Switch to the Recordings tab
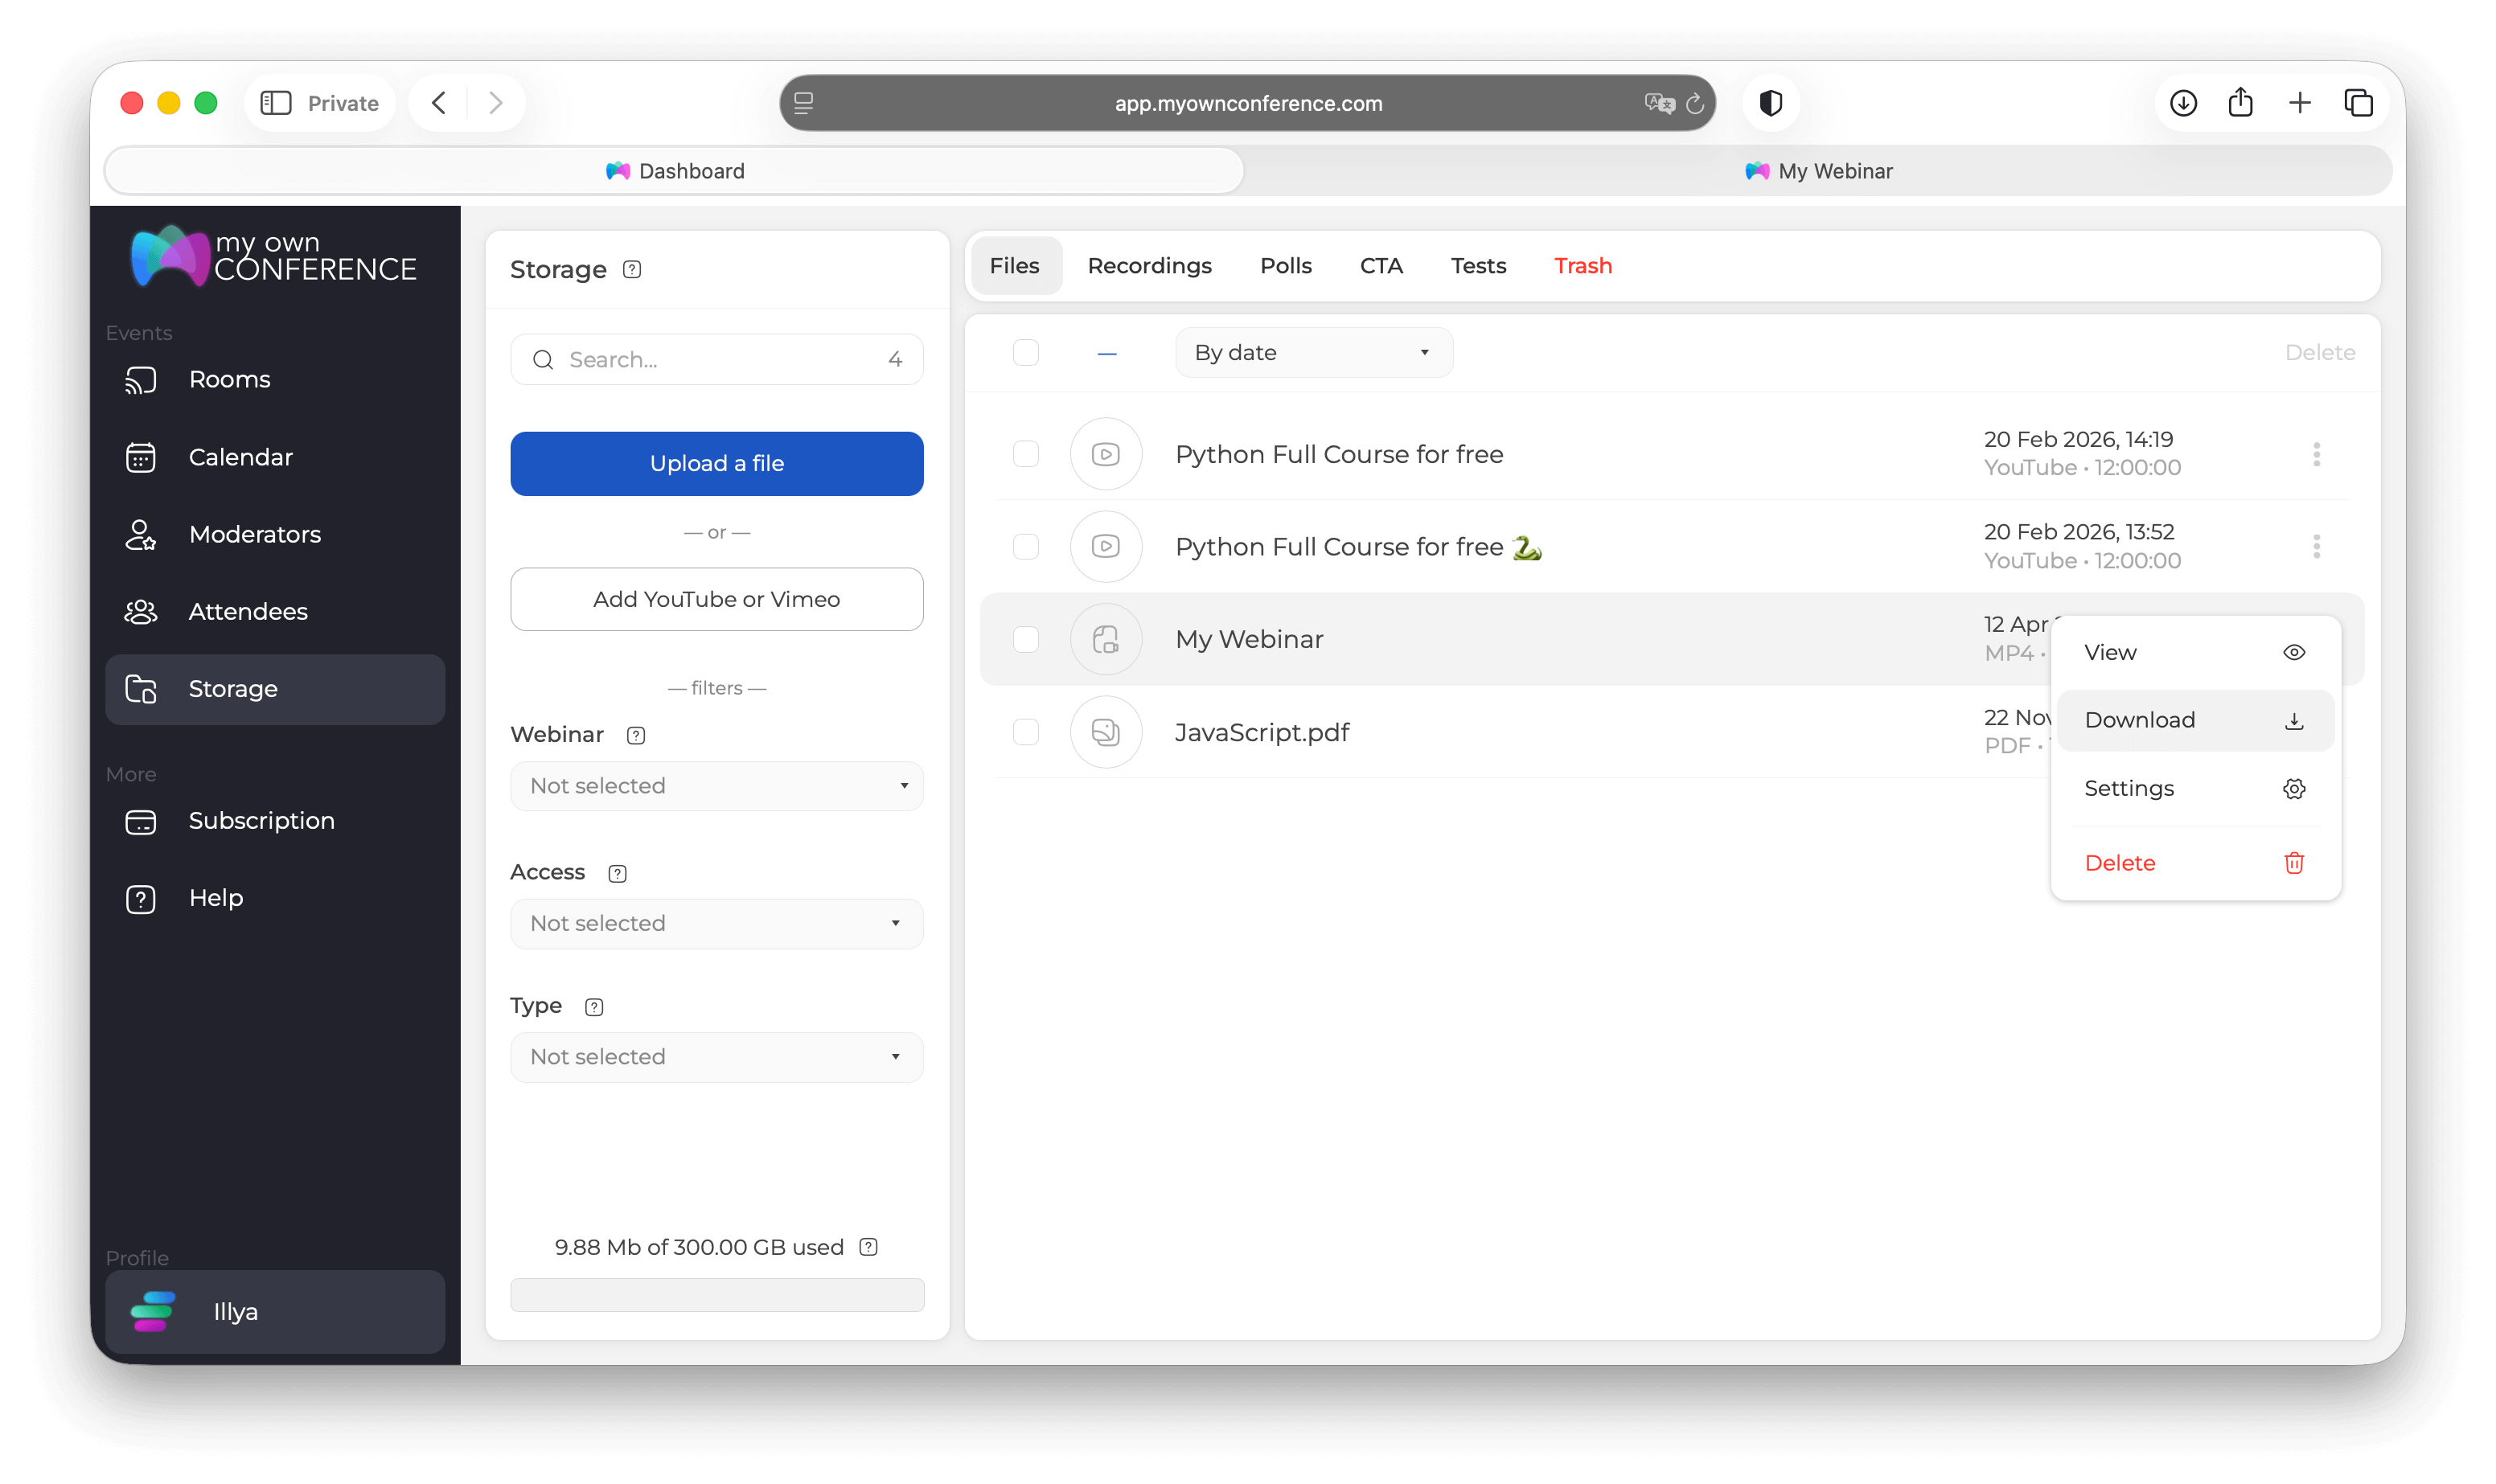The image size is (2496, 1484). 1149,265
